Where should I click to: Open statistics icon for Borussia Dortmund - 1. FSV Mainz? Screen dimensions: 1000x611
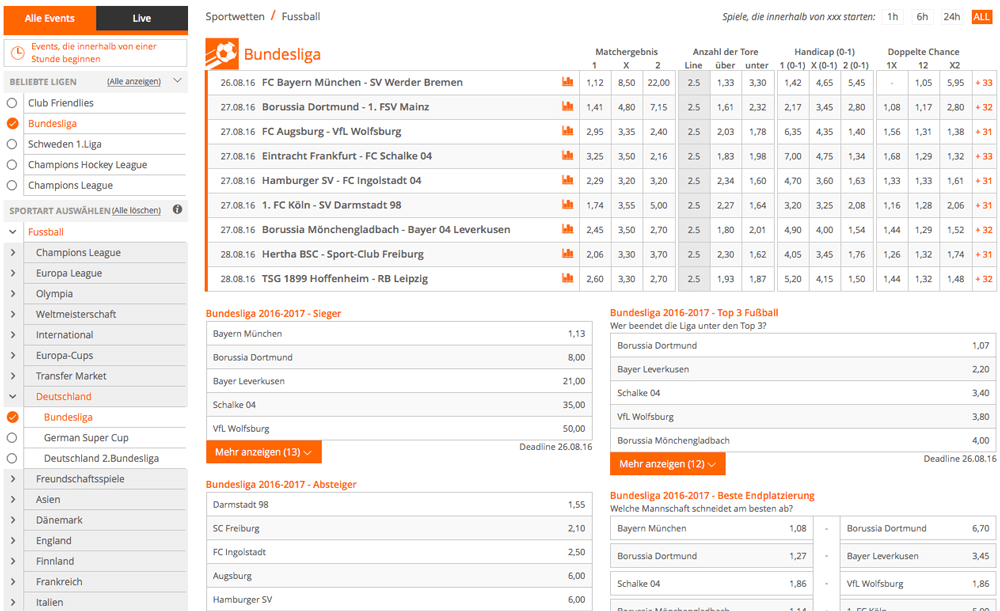567,107
